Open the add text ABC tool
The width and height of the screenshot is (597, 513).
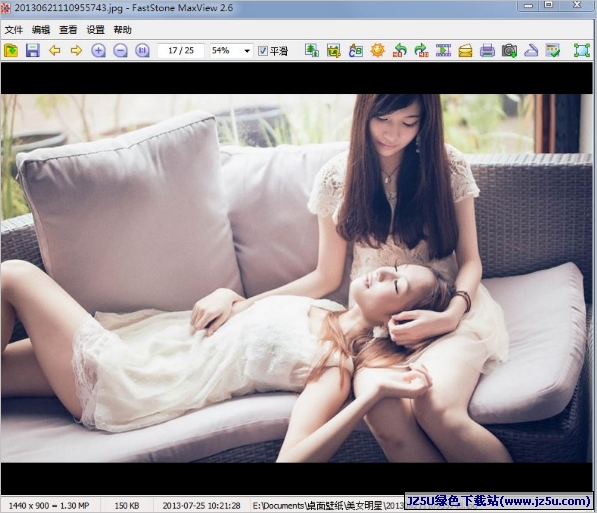pos(356,50)
